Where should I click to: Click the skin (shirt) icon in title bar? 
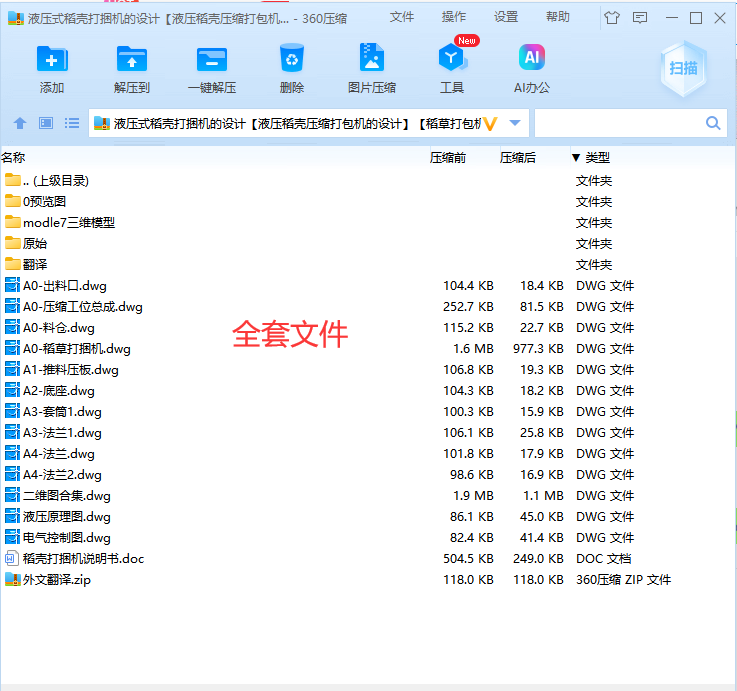point(612,18)
